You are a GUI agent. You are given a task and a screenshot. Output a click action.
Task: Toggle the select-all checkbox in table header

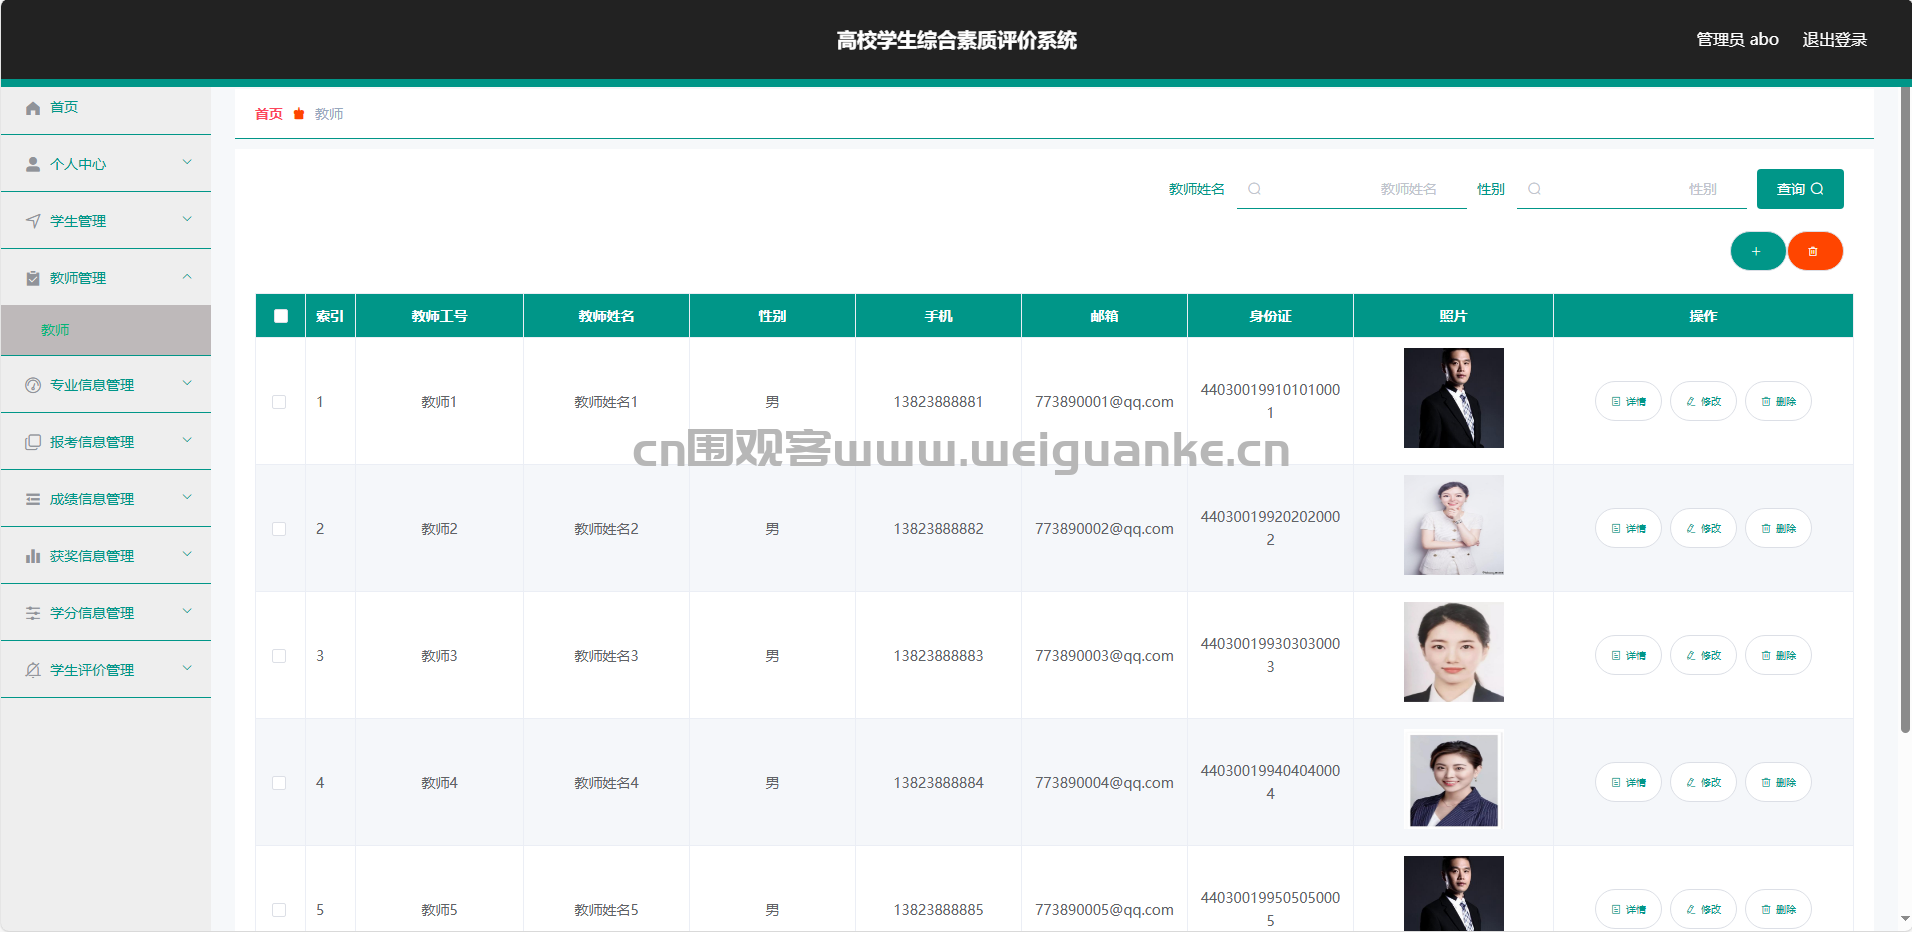click(x=281, y=316)
